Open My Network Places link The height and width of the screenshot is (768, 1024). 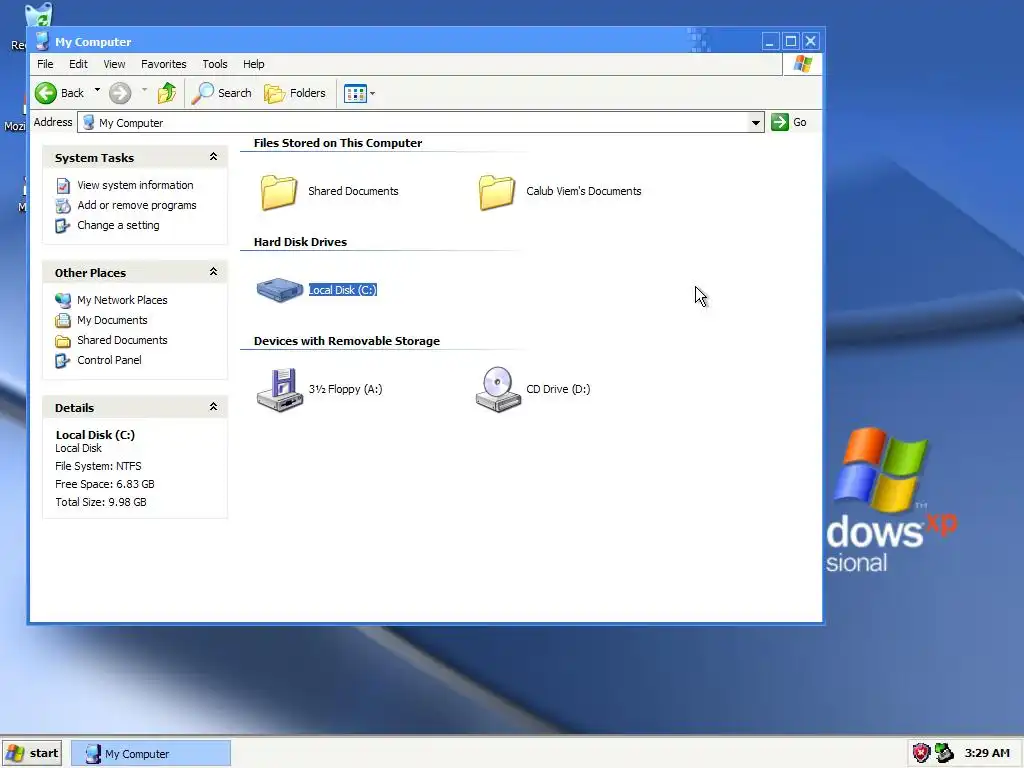tap(122, 300)
